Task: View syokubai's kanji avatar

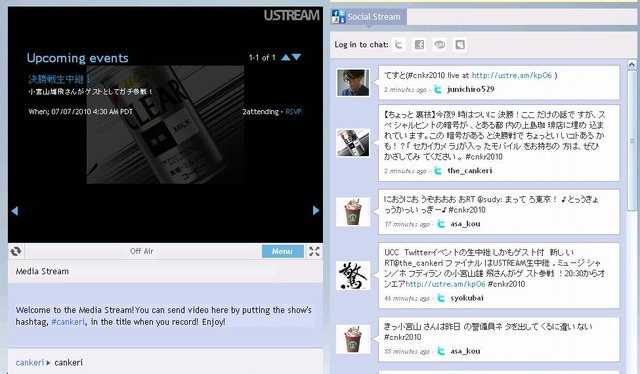Action: click(x=353, y=276)
